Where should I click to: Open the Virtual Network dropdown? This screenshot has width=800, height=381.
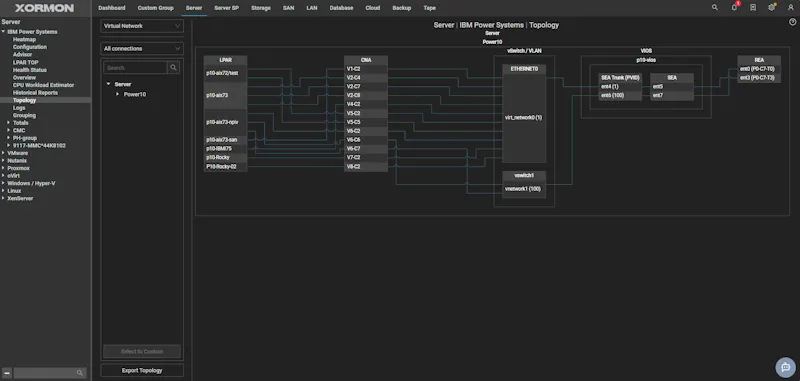click(142, 26)
